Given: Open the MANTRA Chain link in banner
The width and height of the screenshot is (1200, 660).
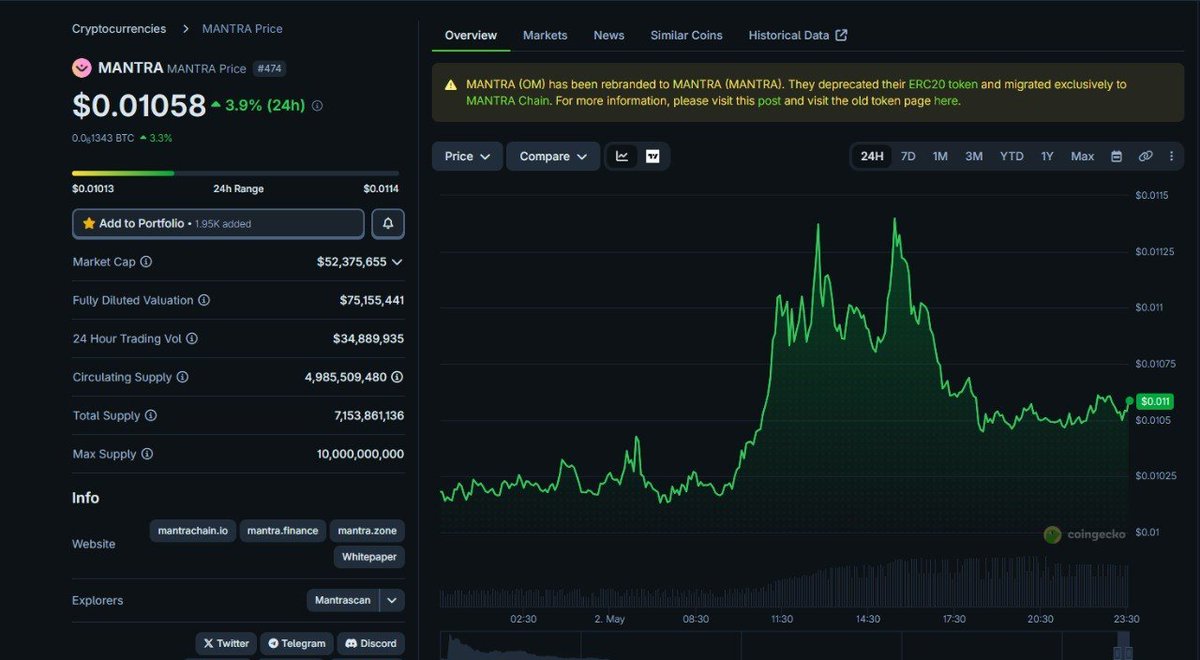Looking at the screenshot, I should 507,101.
